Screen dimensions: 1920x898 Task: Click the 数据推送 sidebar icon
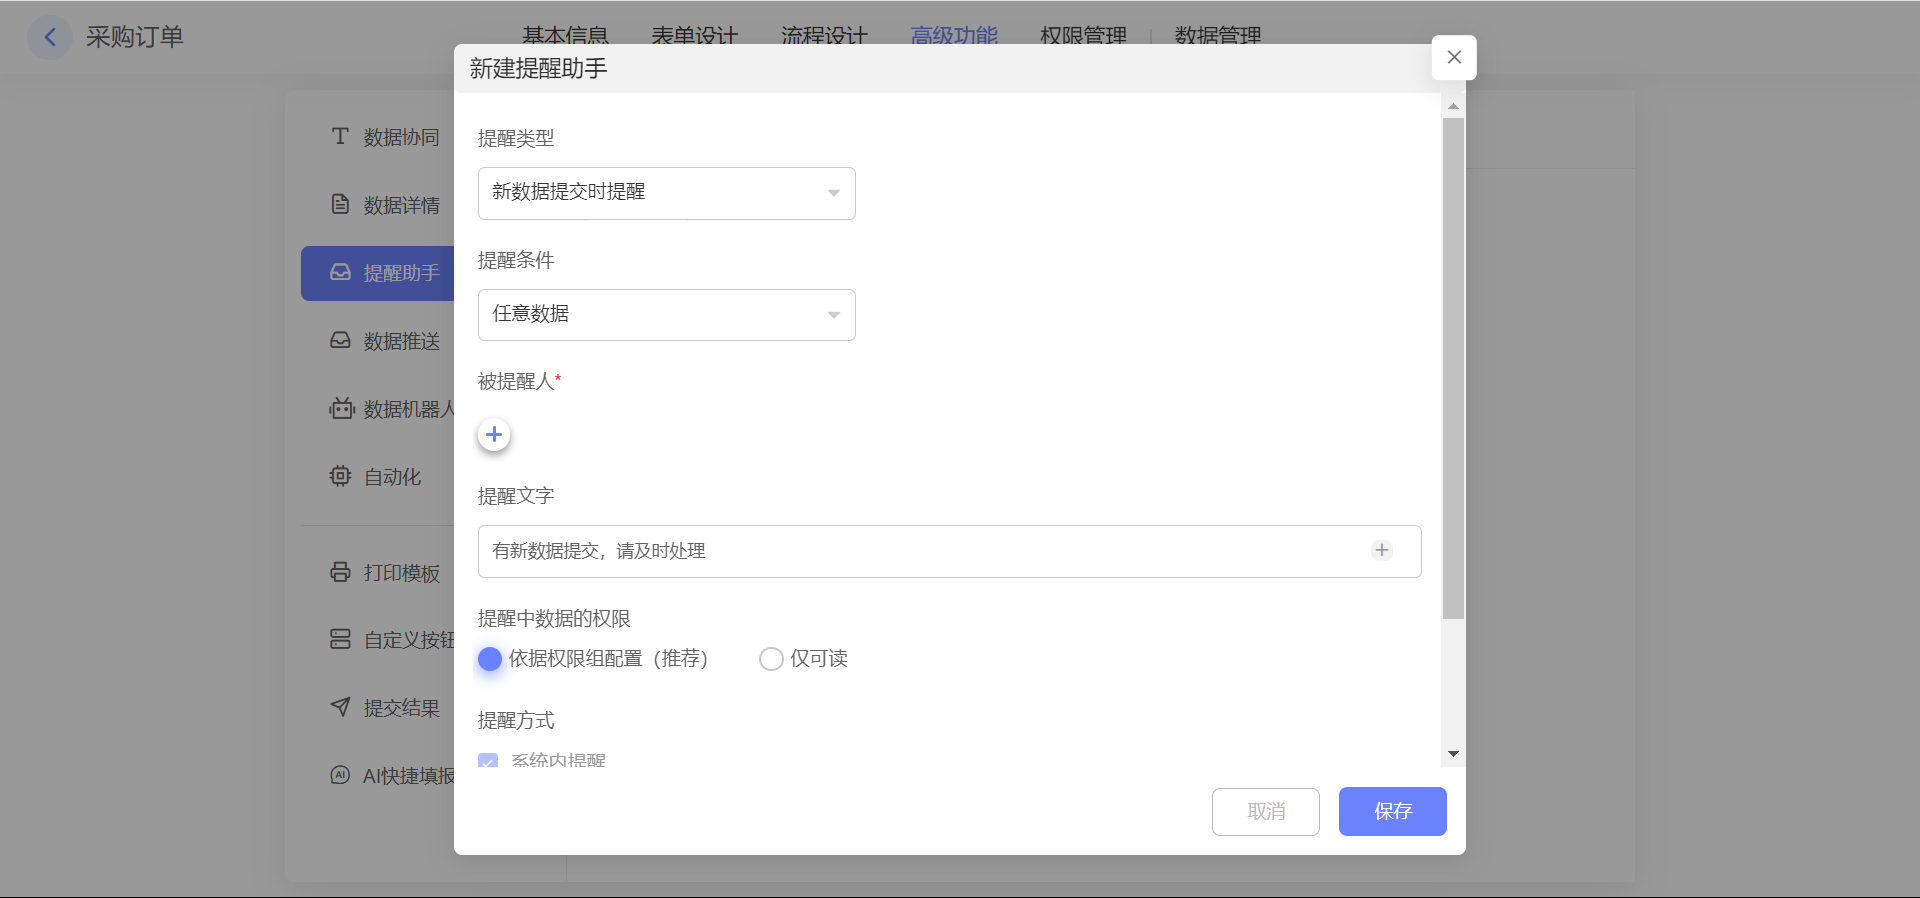[x=340, y=340]
